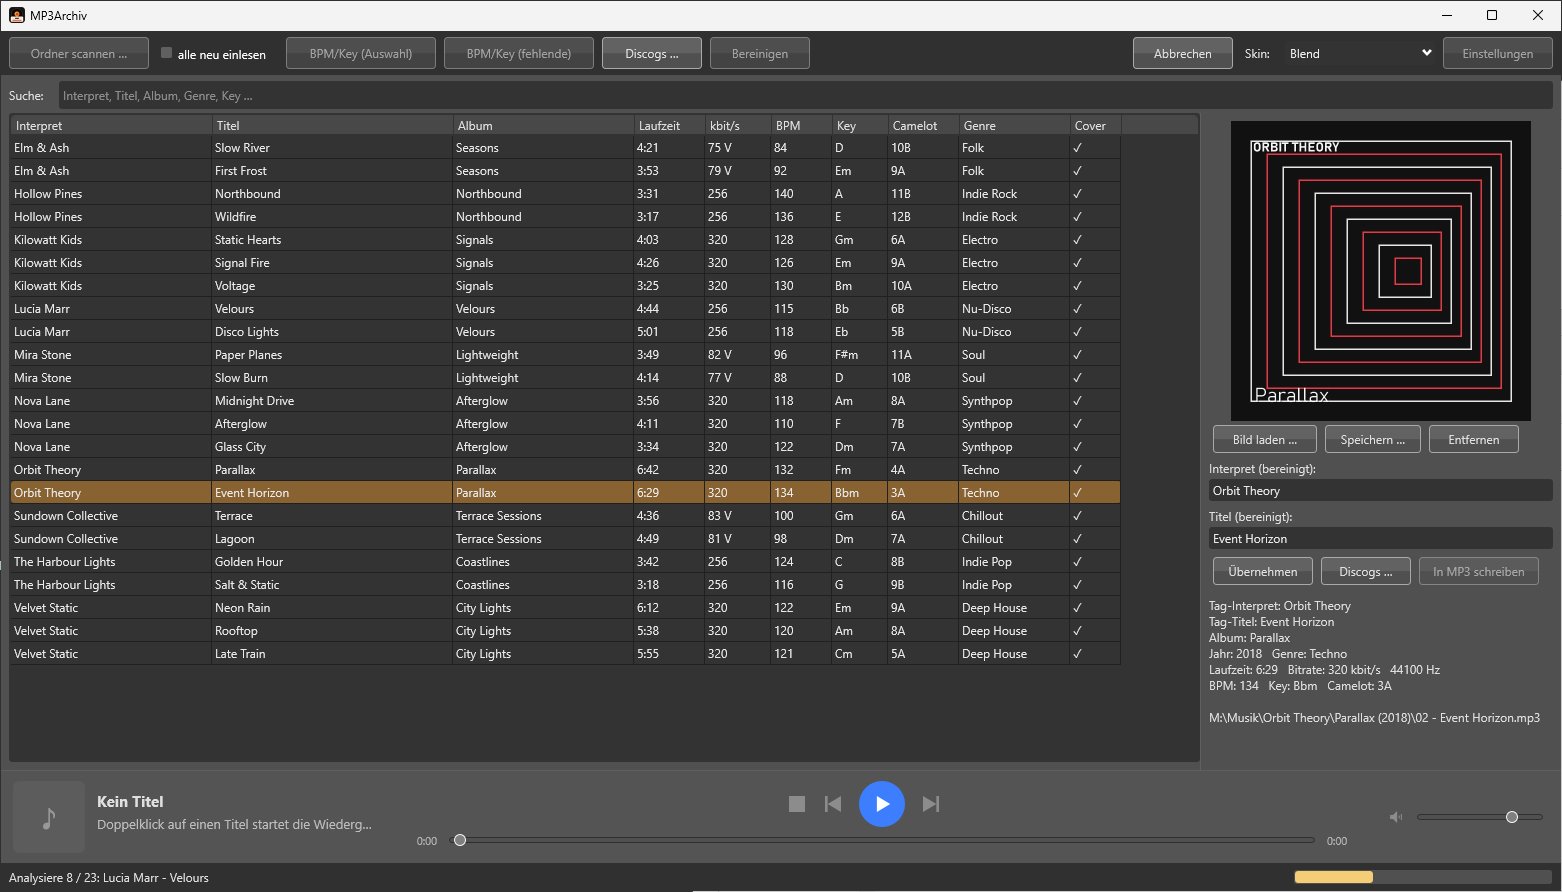Enable the 'alle neu einlesen' checkbox

click(167, 53)
